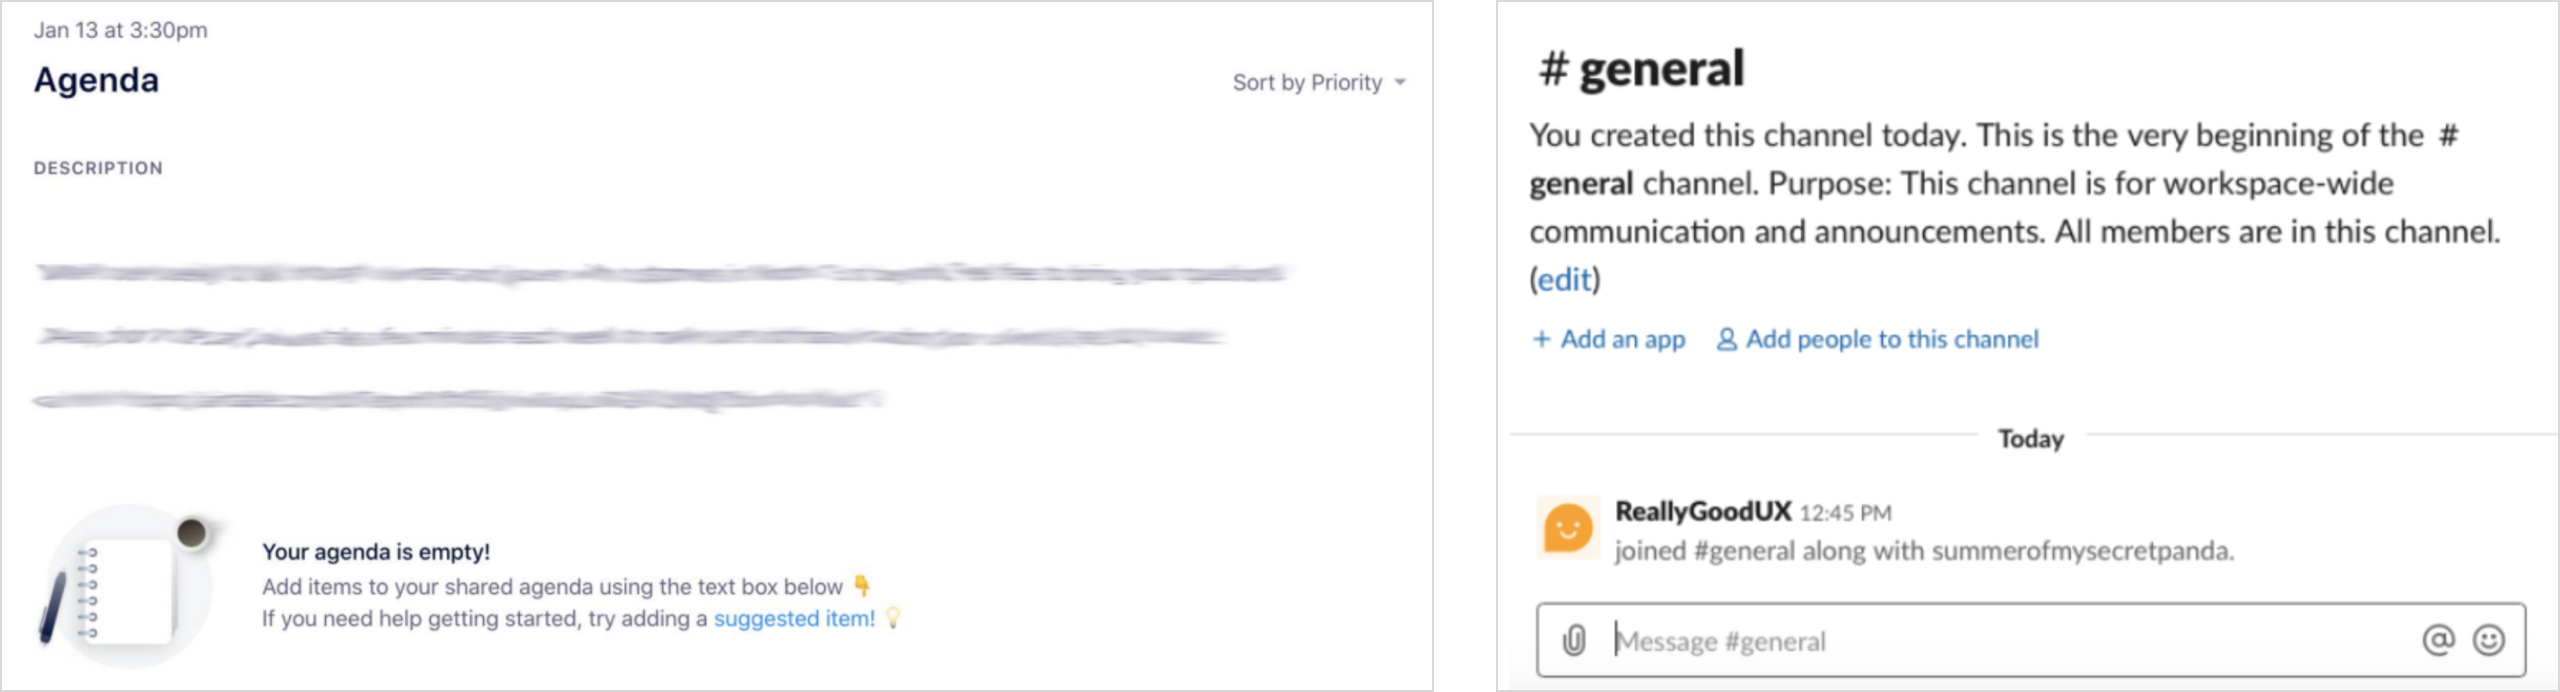Click Add an app

tap(1609, 340)
